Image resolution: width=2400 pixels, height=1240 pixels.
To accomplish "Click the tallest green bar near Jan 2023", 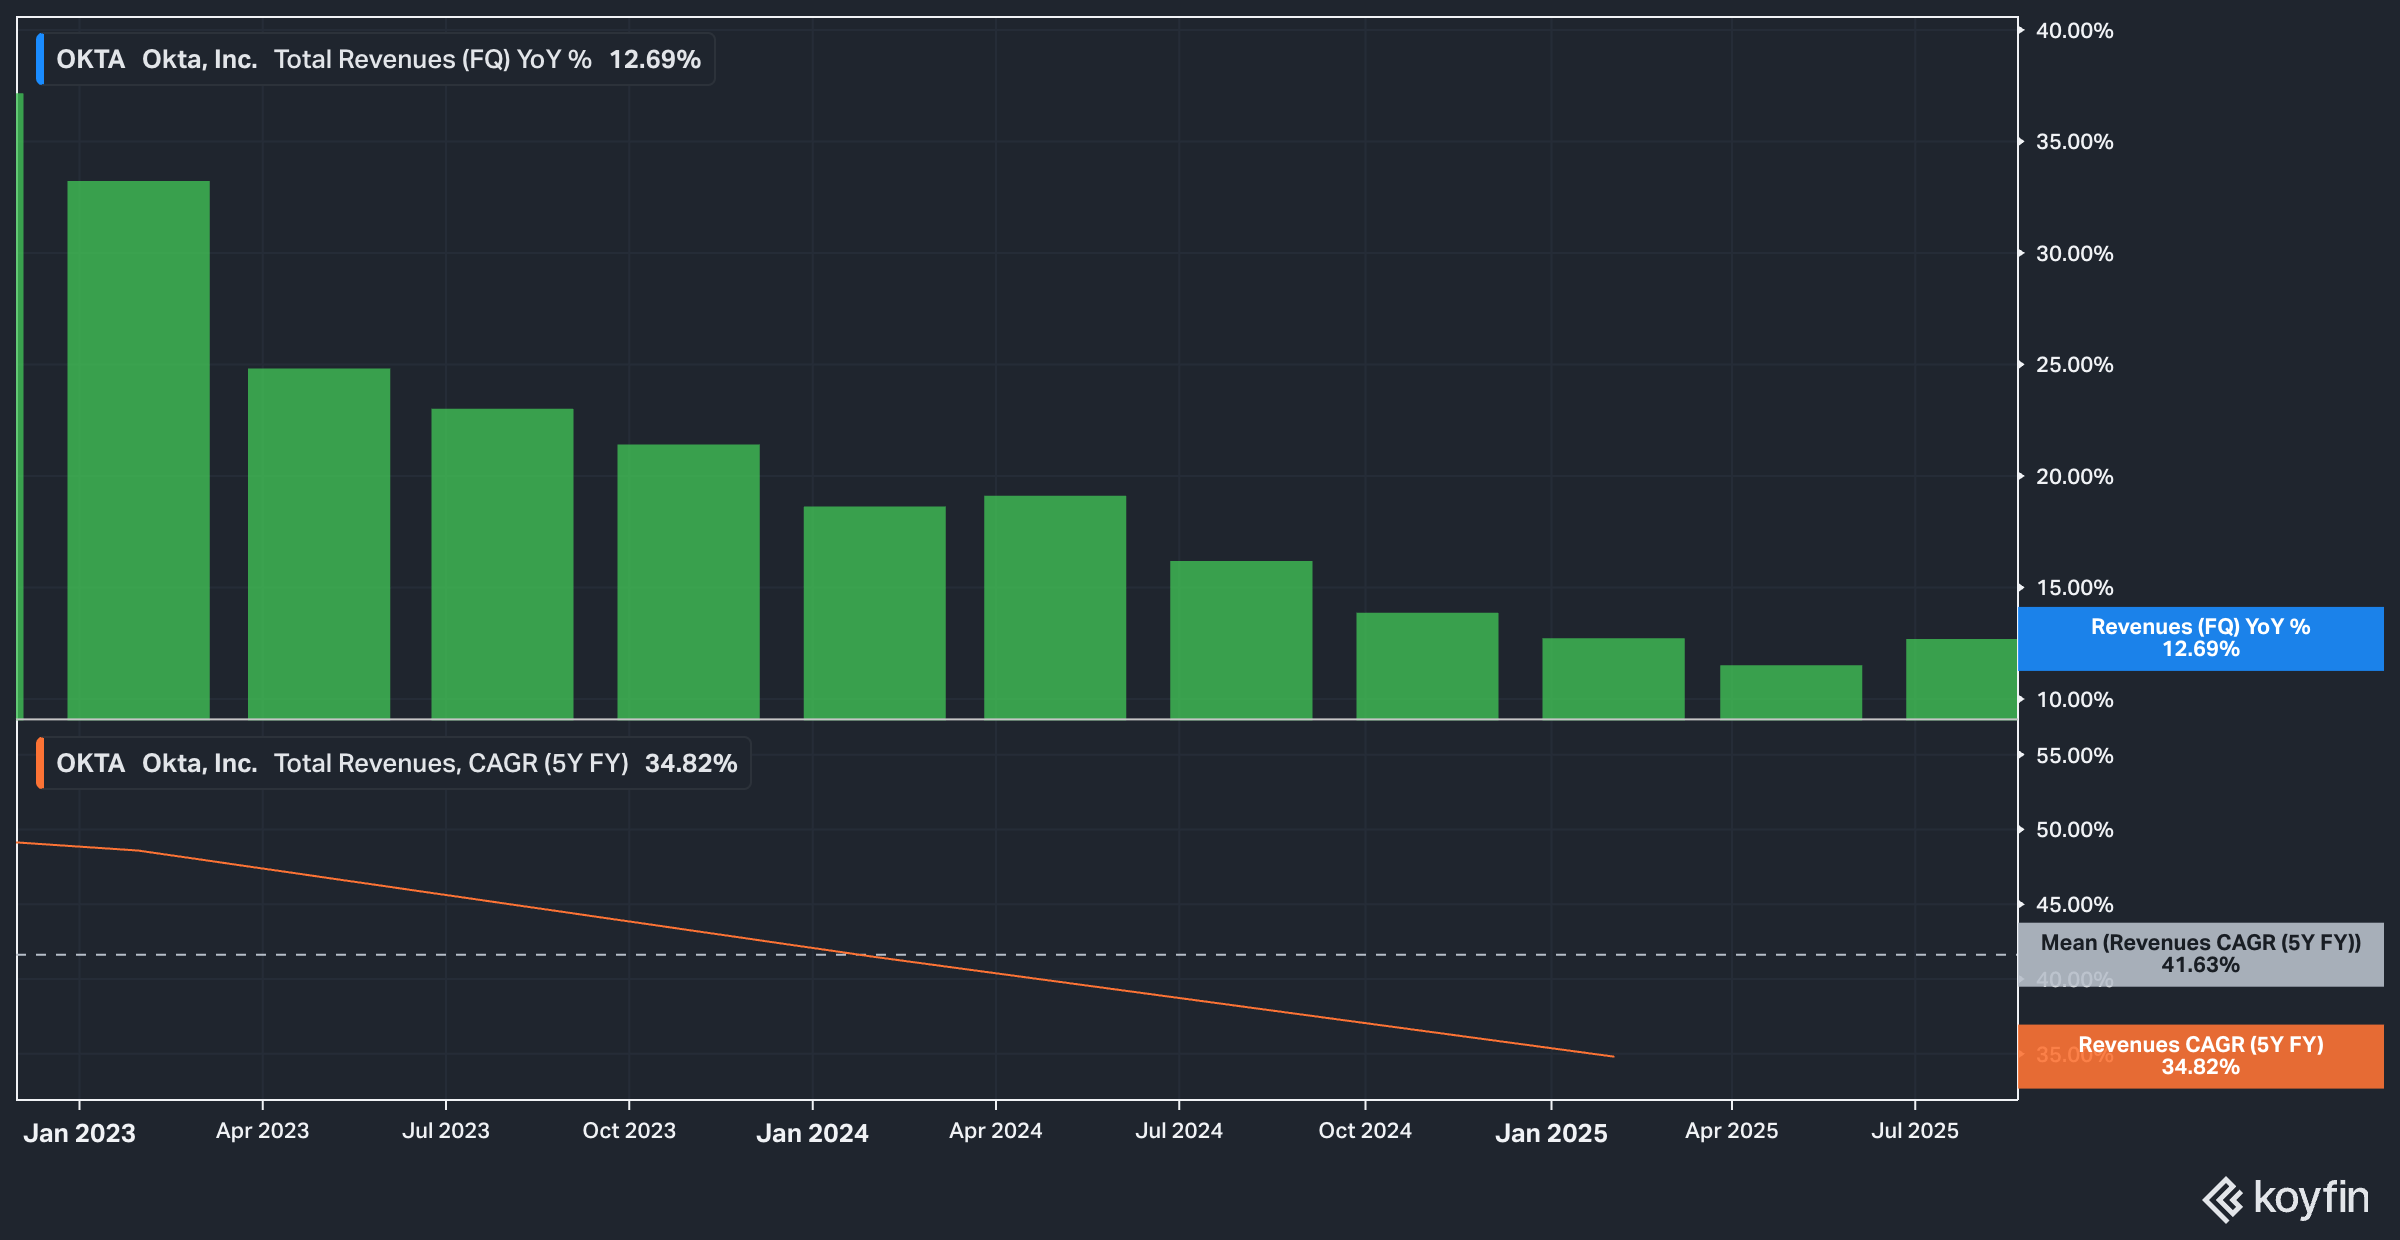I will tap(138, 450).
